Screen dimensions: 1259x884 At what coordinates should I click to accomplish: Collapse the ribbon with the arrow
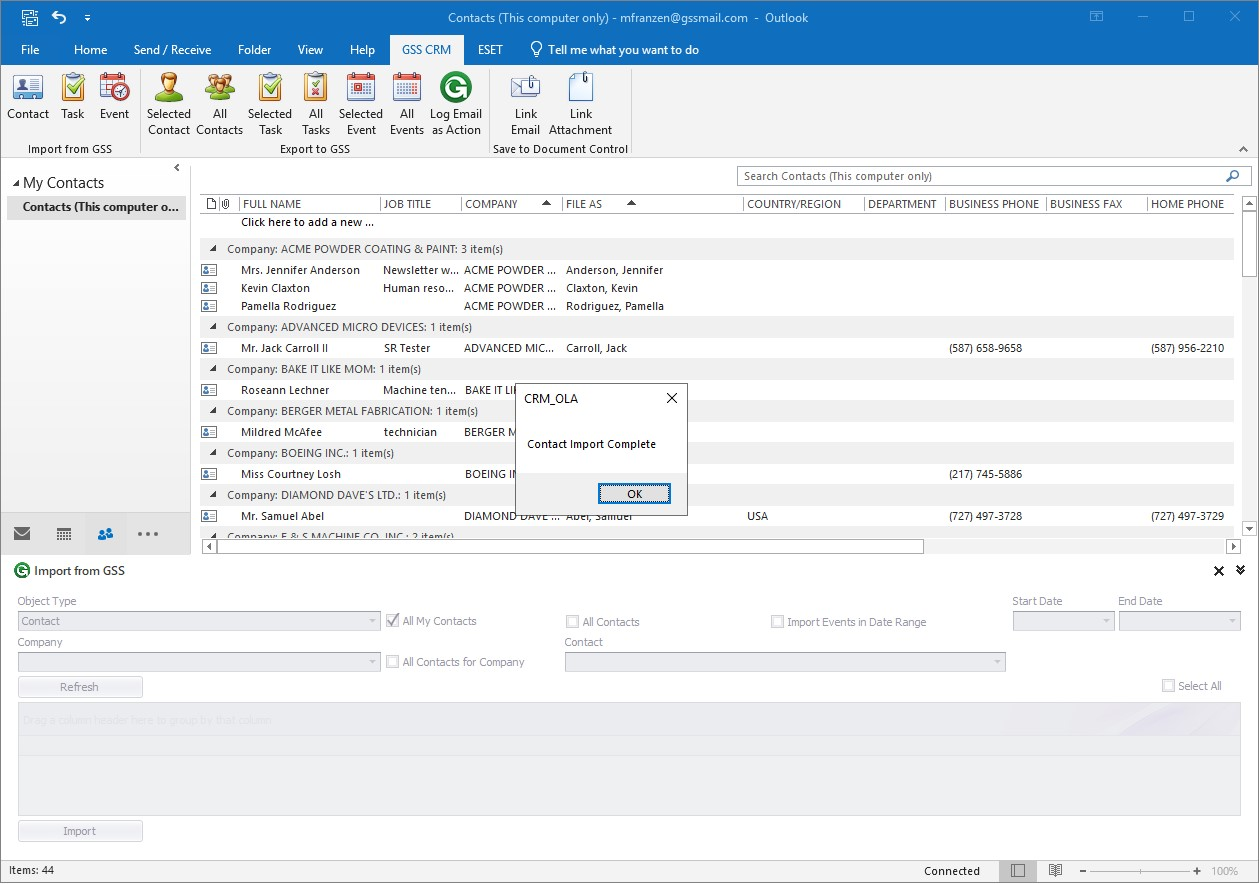(1243, 149)
